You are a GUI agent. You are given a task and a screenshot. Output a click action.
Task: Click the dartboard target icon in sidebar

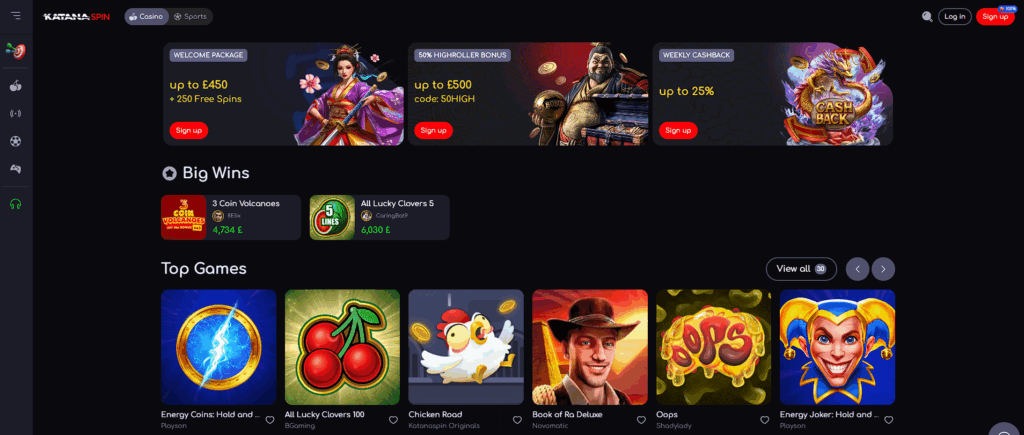coord(16,50)
